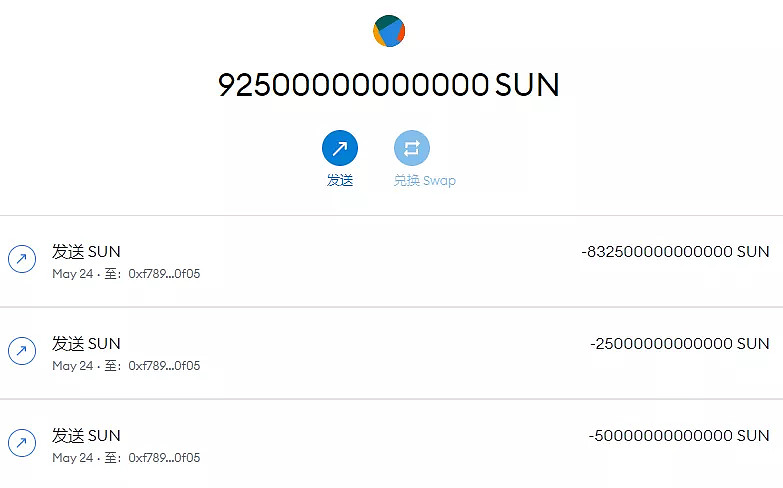The image size is (783, 488).
Task: Open 发送 SUN title of -832500000000000 transaction
Action: [86, 251]
